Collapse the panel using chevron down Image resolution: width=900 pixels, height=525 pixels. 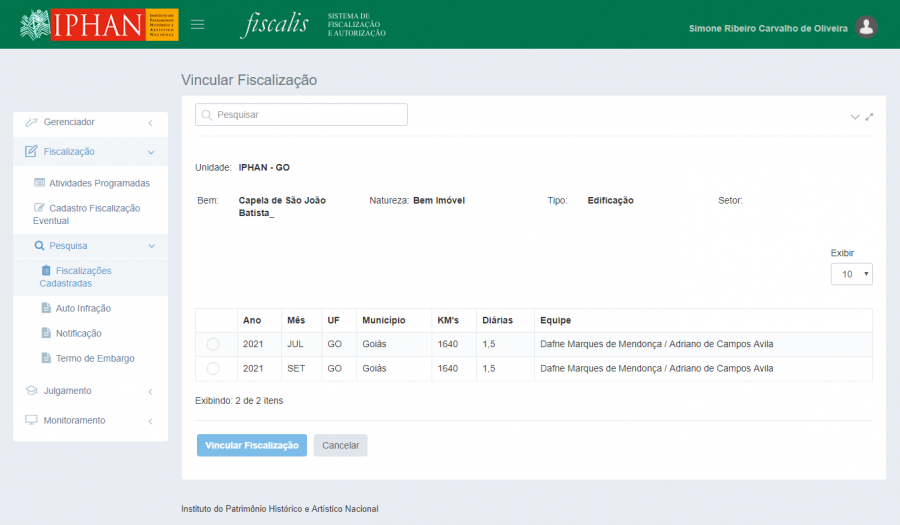855,117
